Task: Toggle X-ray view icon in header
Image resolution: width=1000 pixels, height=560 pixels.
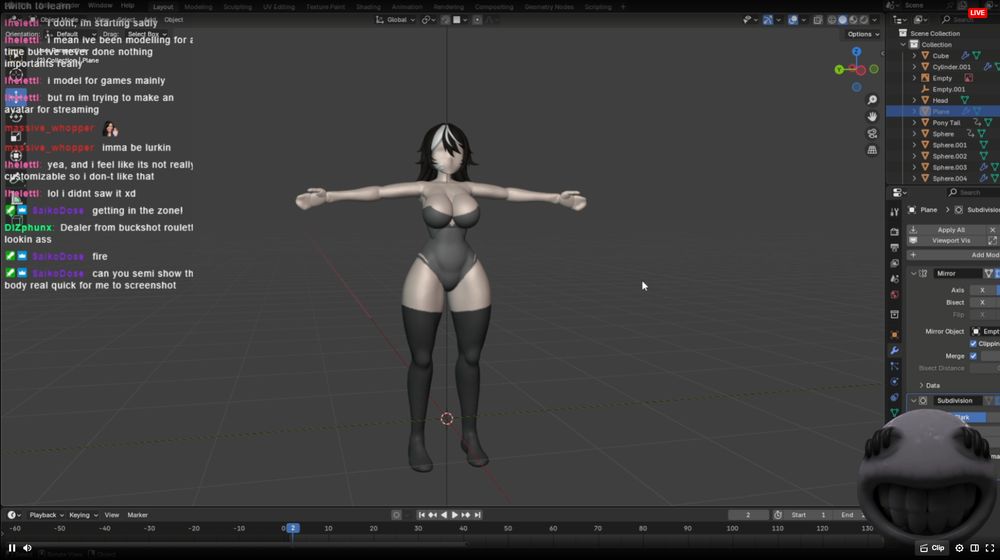Action: point(818,20)
